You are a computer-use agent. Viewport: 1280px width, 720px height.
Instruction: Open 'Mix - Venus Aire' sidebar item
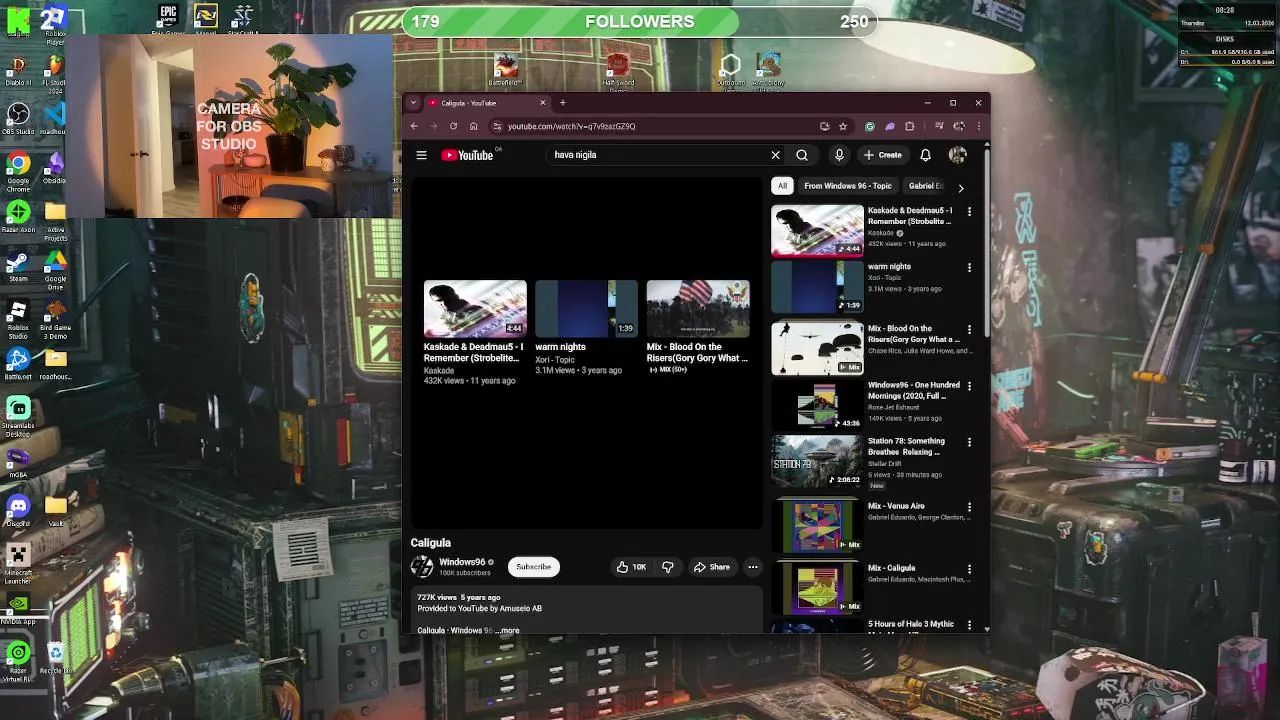pos(871,524)
